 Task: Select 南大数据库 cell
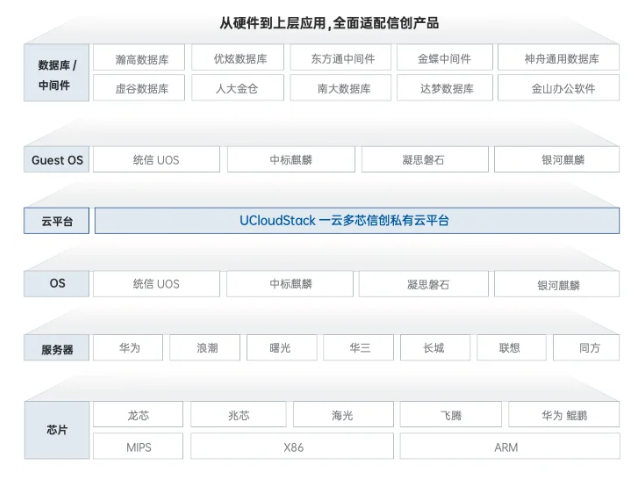(x=340, y=87)
